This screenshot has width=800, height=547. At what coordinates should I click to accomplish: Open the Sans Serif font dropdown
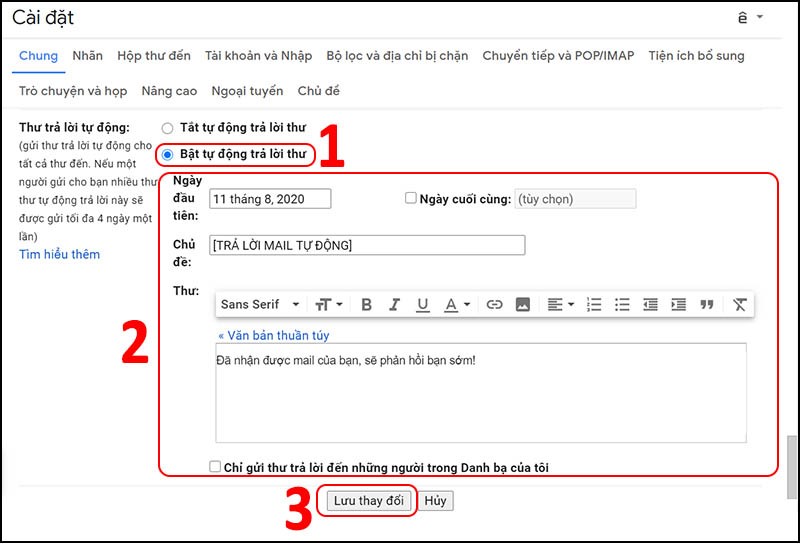click(x=260, y=305)
